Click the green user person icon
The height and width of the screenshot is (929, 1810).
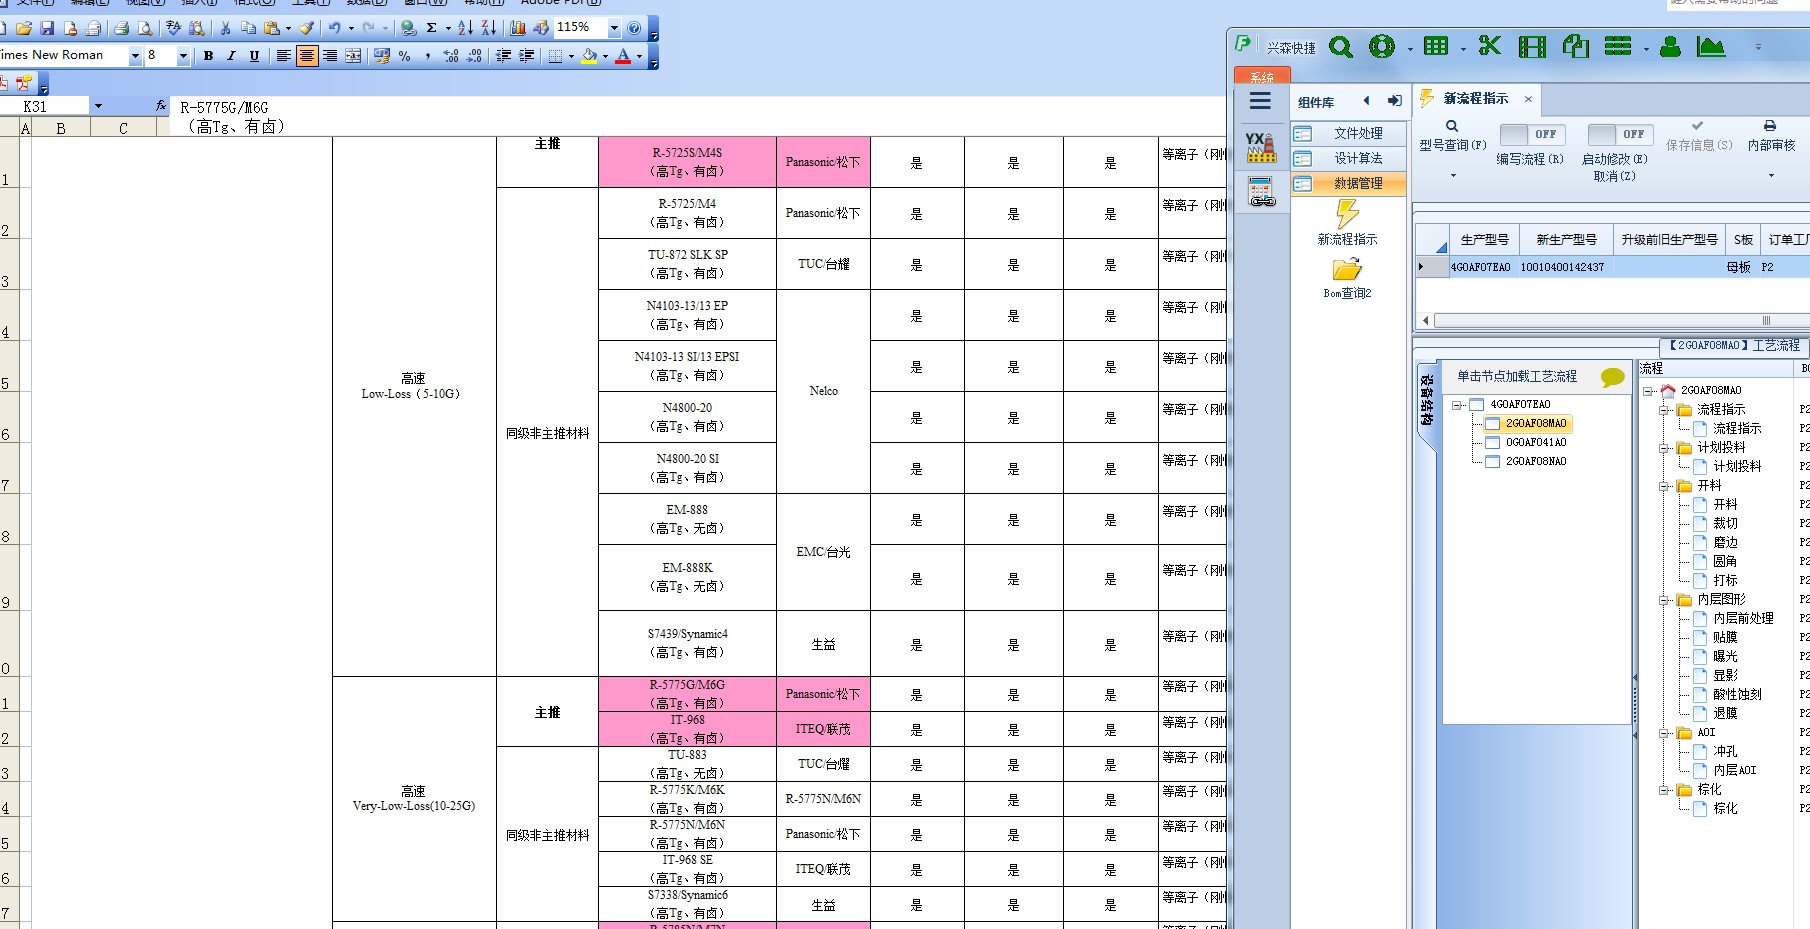coord(1670,46)
